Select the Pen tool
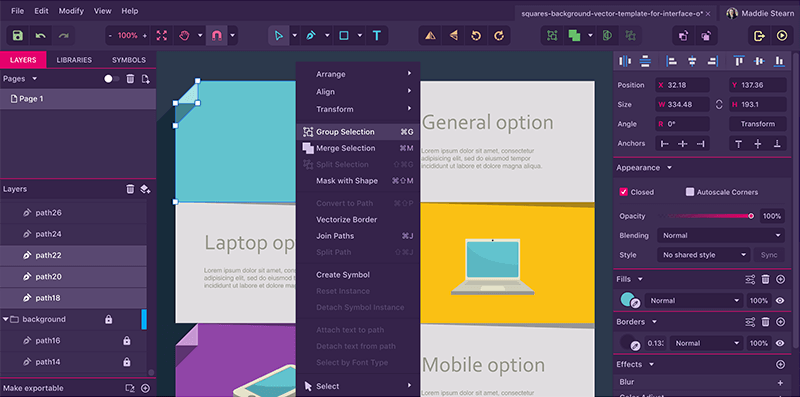Viewport: 800px width, 397px height. pyautogui.click(x=311, y=36)
